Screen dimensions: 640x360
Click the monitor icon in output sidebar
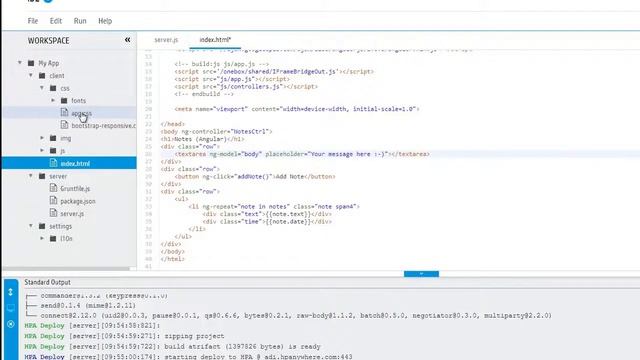click(11, 308)
